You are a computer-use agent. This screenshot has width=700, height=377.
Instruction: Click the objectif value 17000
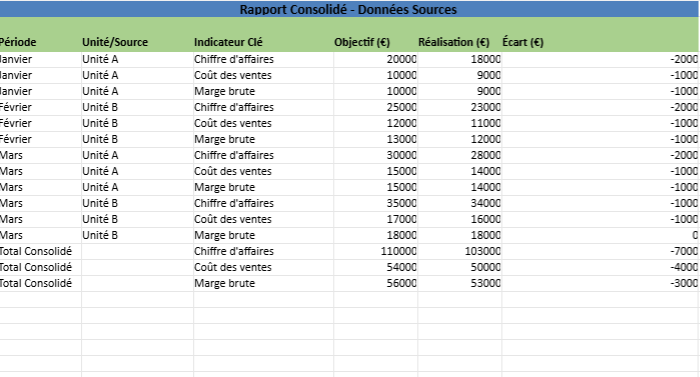pyautogui.click(x=375, y=219)
